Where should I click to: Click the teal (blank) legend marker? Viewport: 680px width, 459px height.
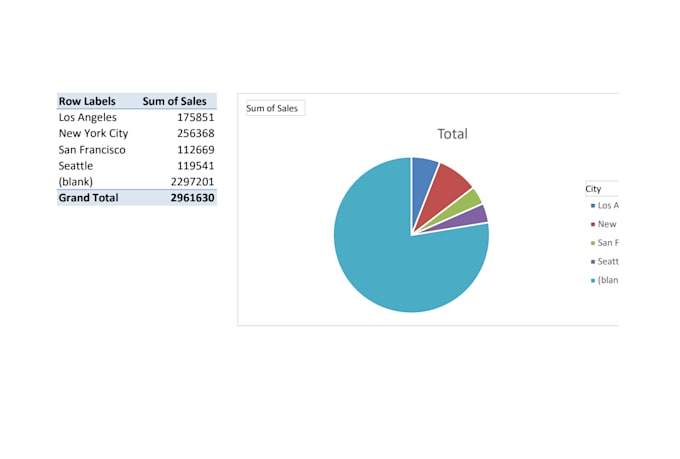(x=593, y=281)
